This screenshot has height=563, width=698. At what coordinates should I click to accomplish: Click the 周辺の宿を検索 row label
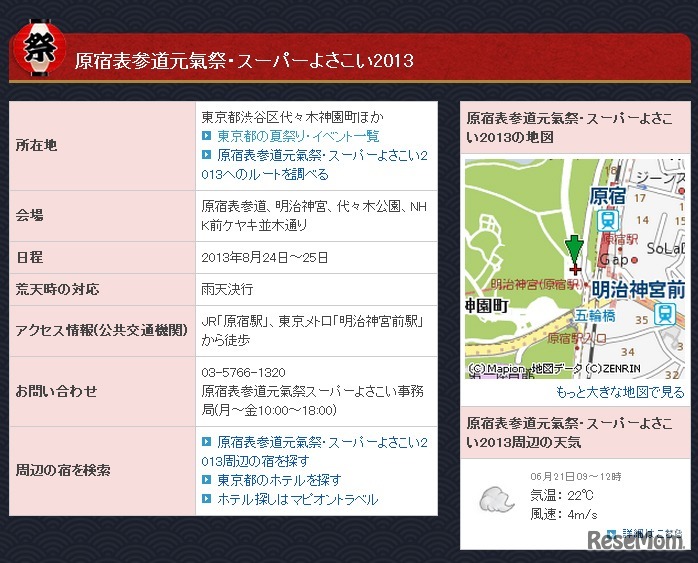click(x=63, y=470)
